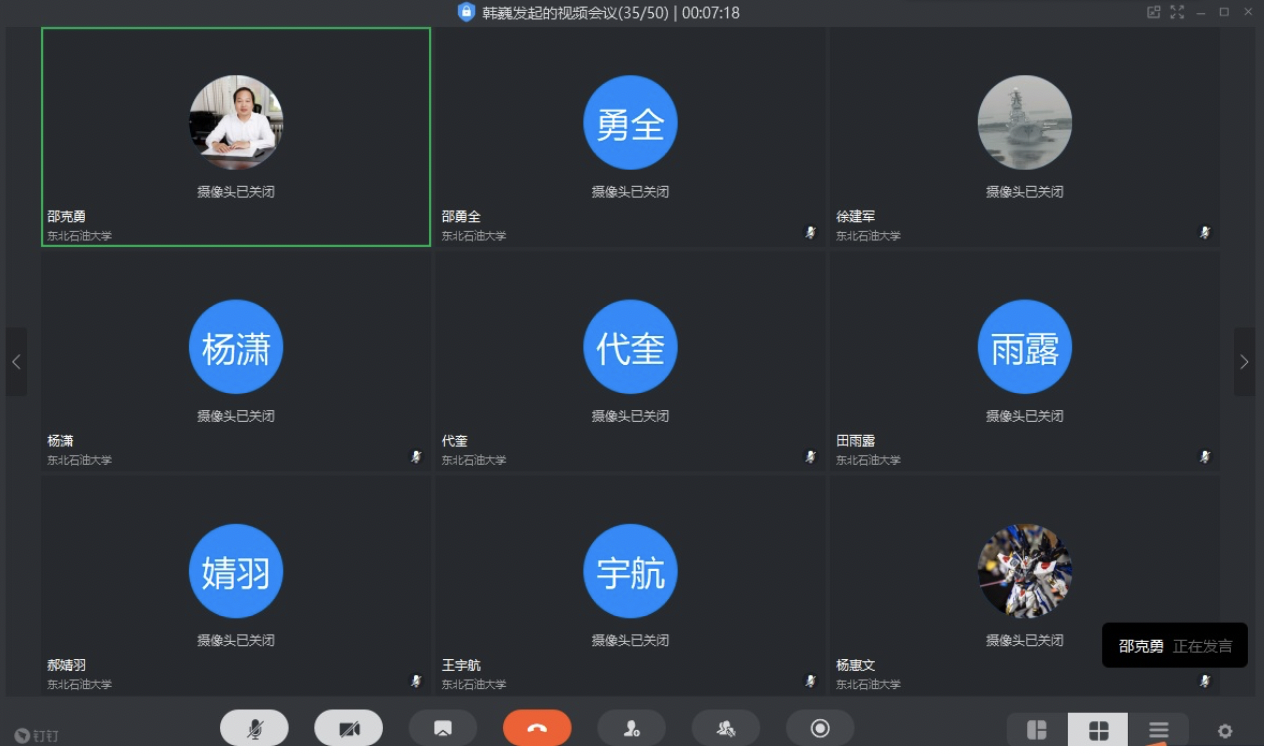Switch to speaker layout view
1266x756 pixels.
click(x=1037, y=730)
